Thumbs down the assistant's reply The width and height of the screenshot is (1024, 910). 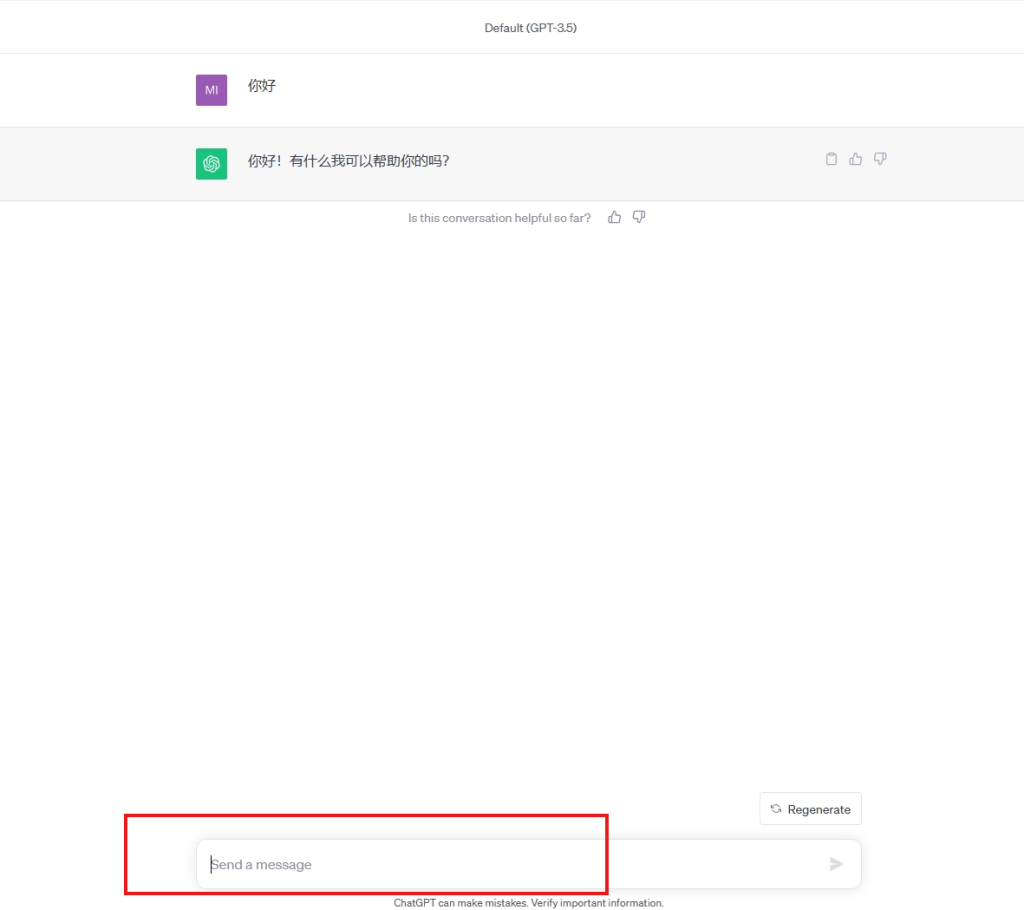pyautogui.click(x=880, y=159)
